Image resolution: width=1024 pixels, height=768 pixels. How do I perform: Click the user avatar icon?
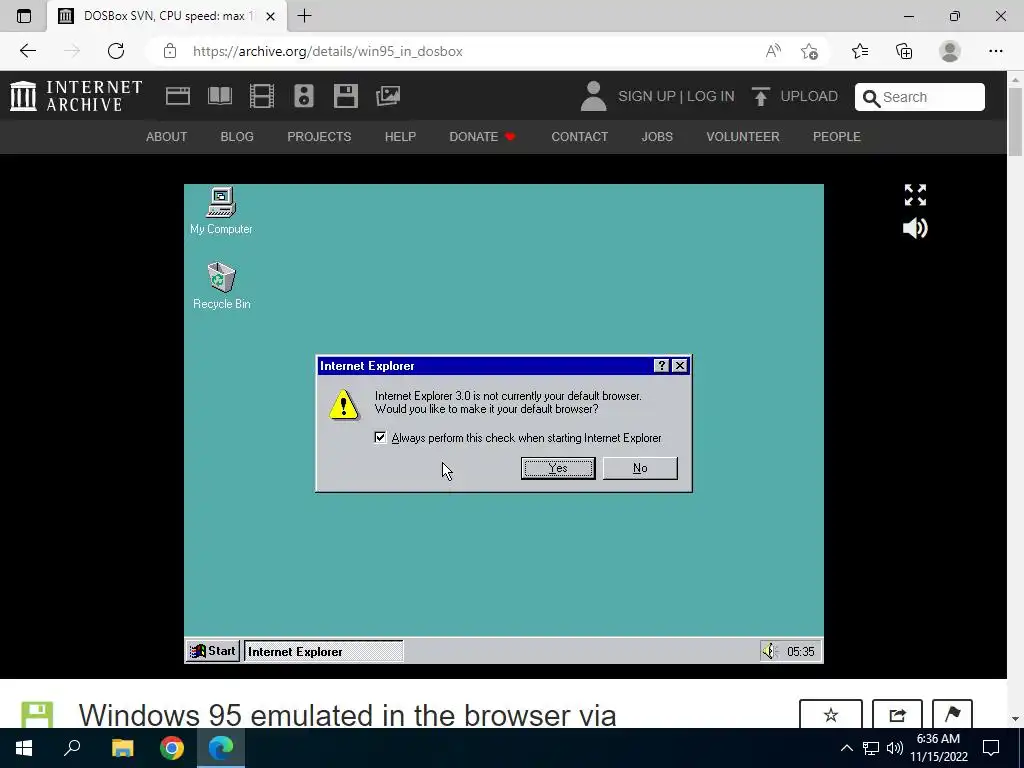tap(593, 96)
